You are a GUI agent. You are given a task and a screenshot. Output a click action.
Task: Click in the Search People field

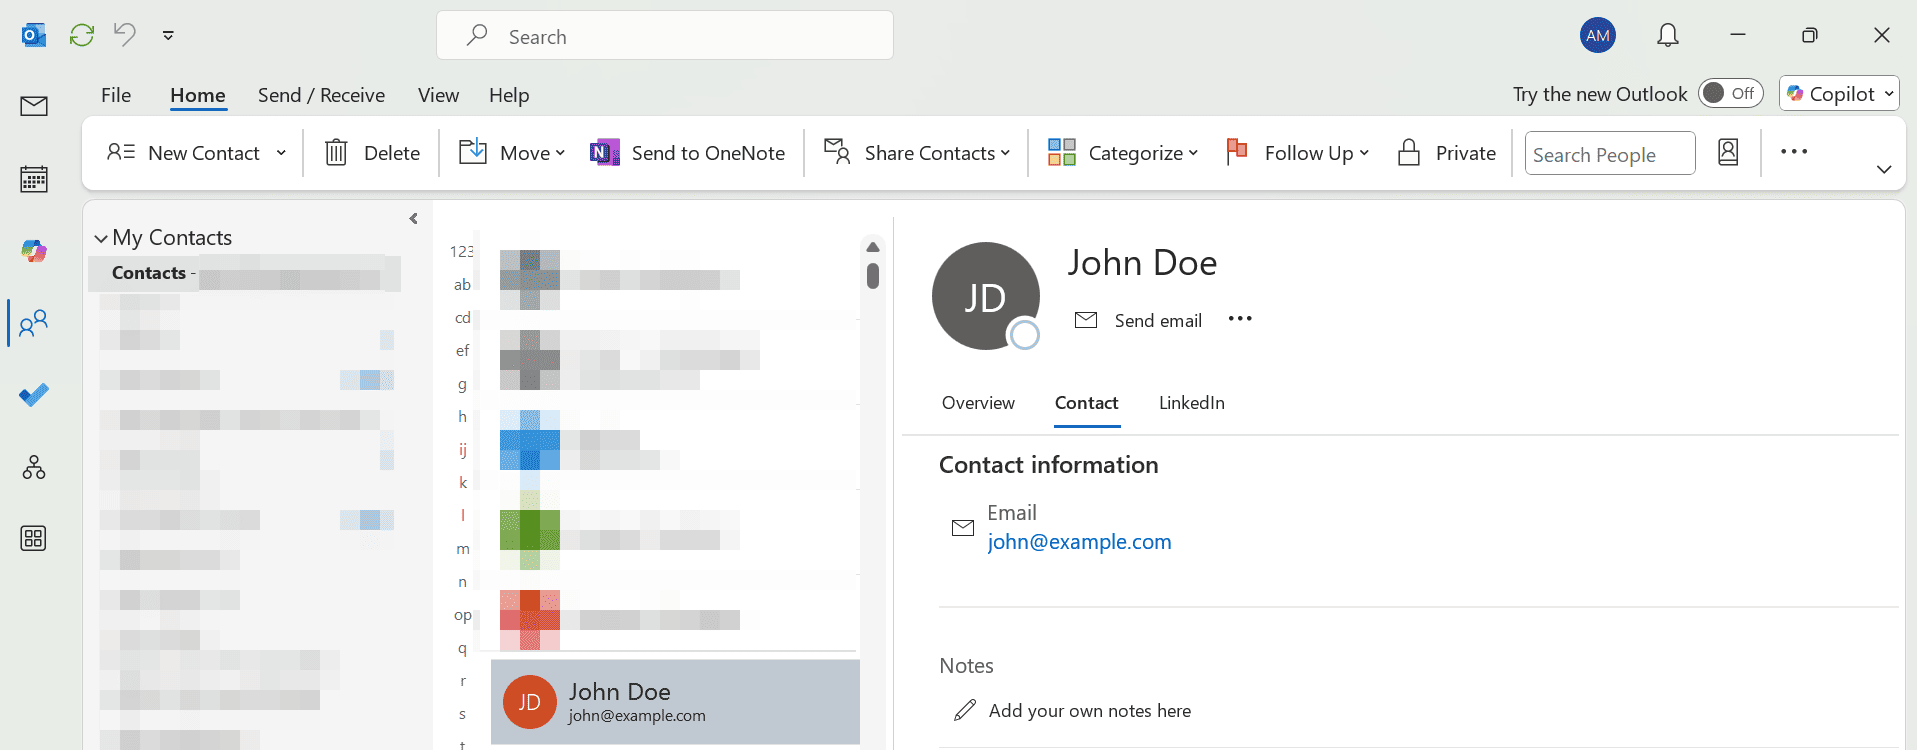1609,154
